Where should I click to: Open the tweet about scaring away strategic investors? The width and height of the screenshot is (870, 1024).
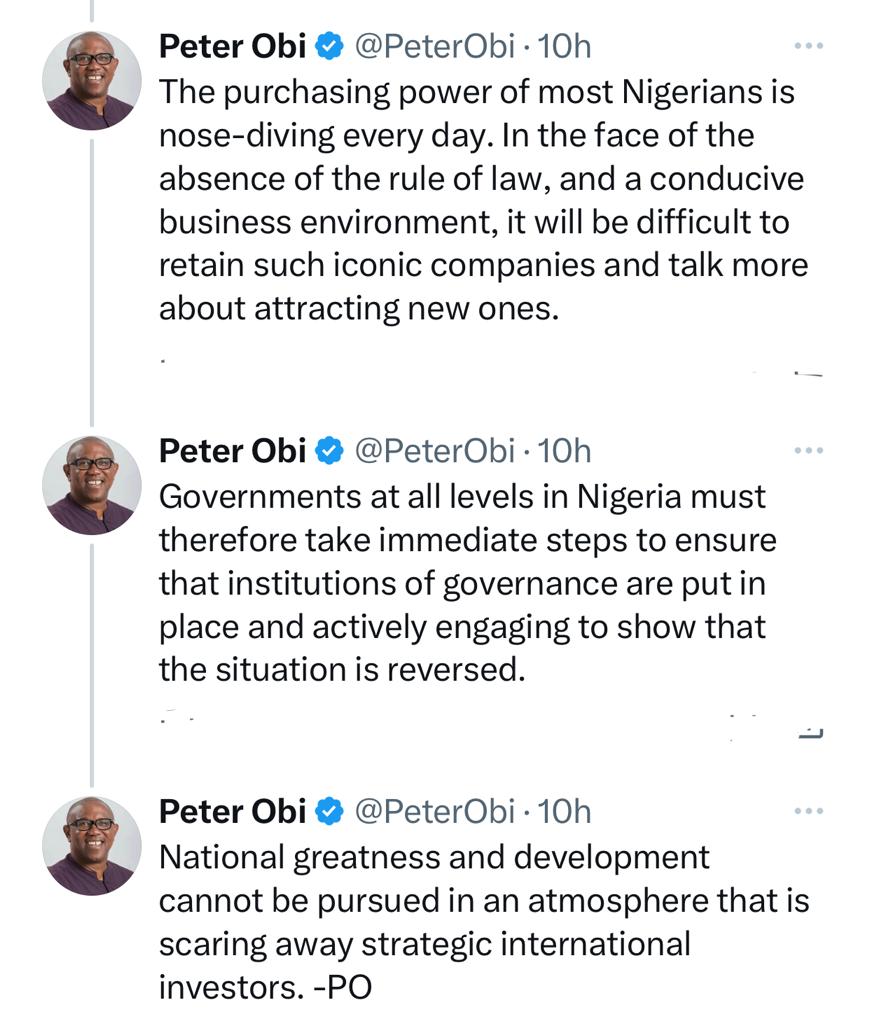pyautogui.click(x=480, y=920)
